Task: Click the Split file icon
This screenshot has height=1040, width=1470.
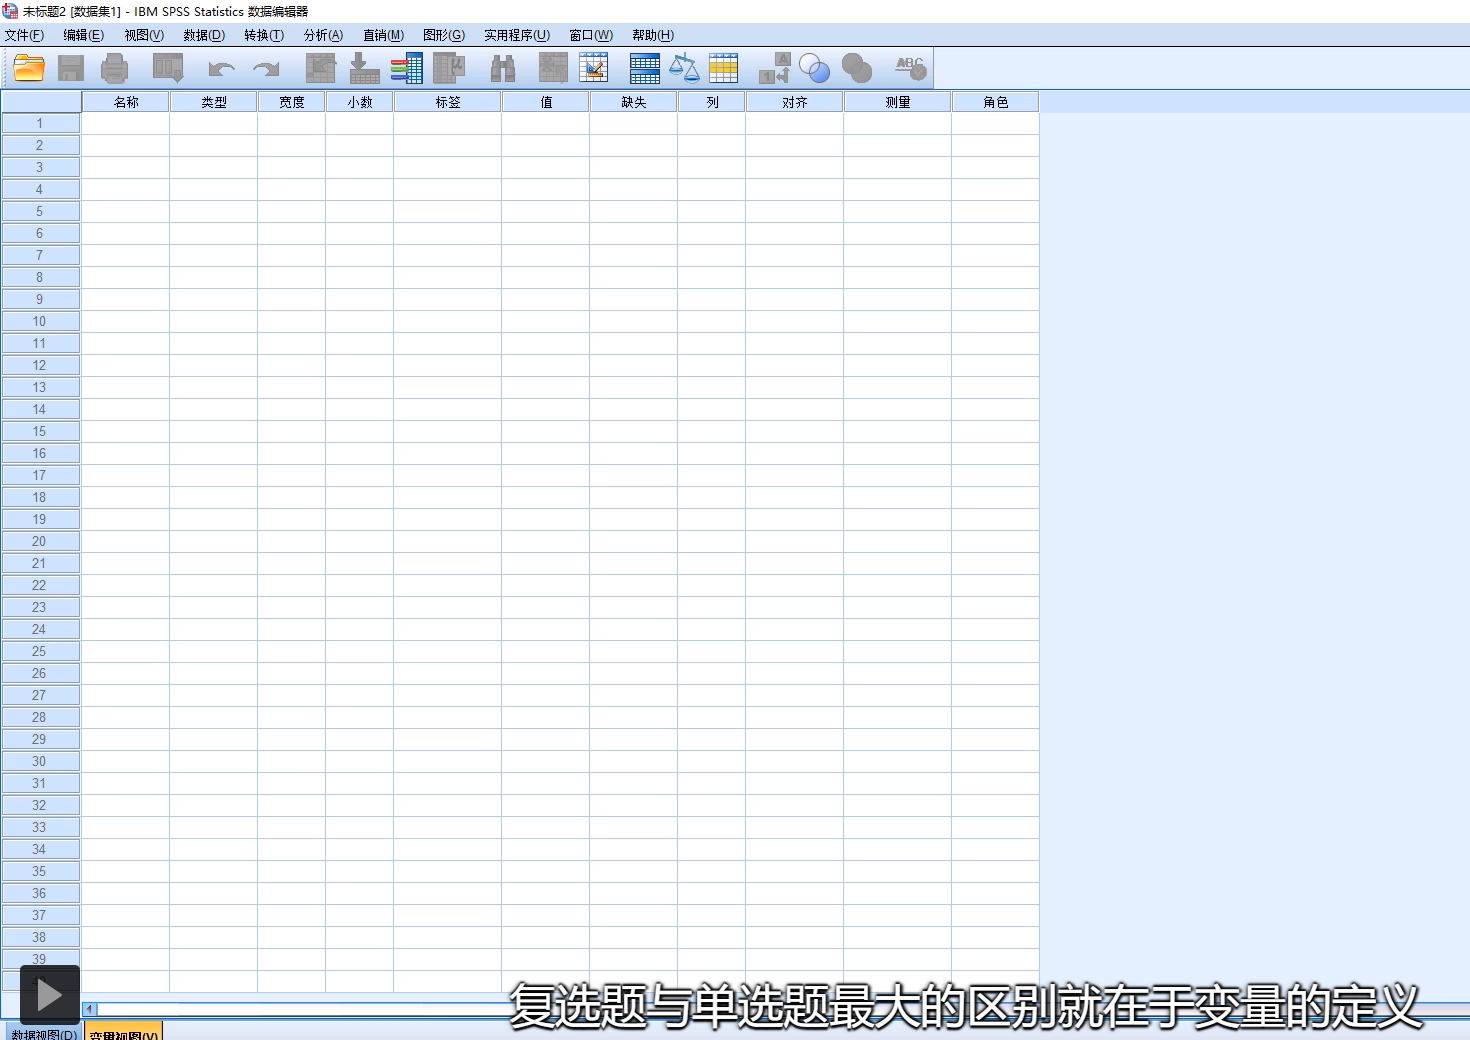Action: [x=645, y=68]
